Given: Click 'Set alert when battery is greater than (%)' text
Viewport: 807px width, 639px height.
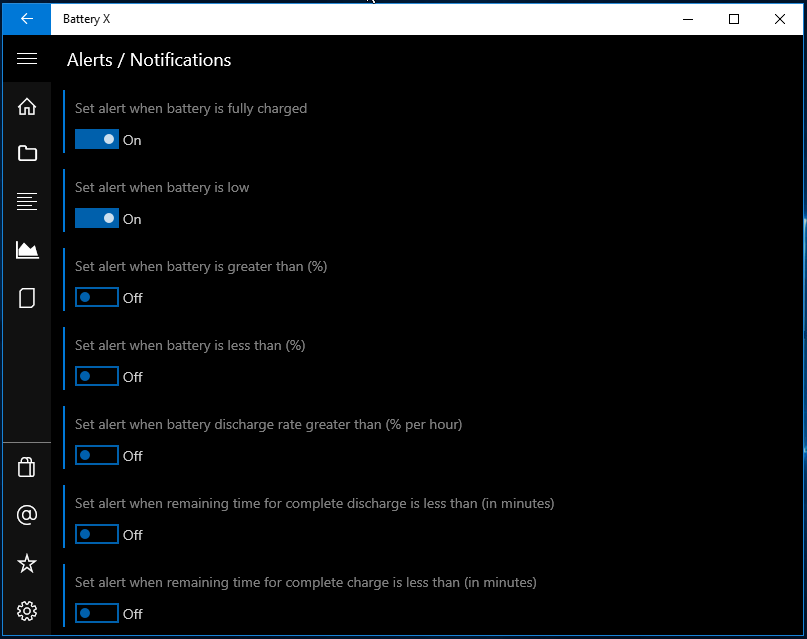Looking at the screenshot, I should 201,267.
